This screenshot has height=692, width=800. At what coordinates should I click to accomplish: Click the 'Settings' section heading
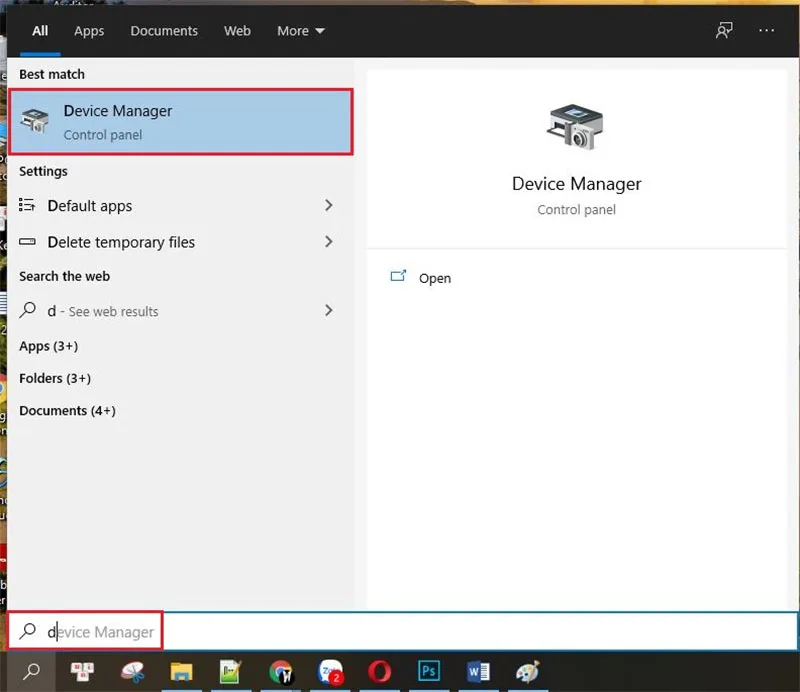43,171
